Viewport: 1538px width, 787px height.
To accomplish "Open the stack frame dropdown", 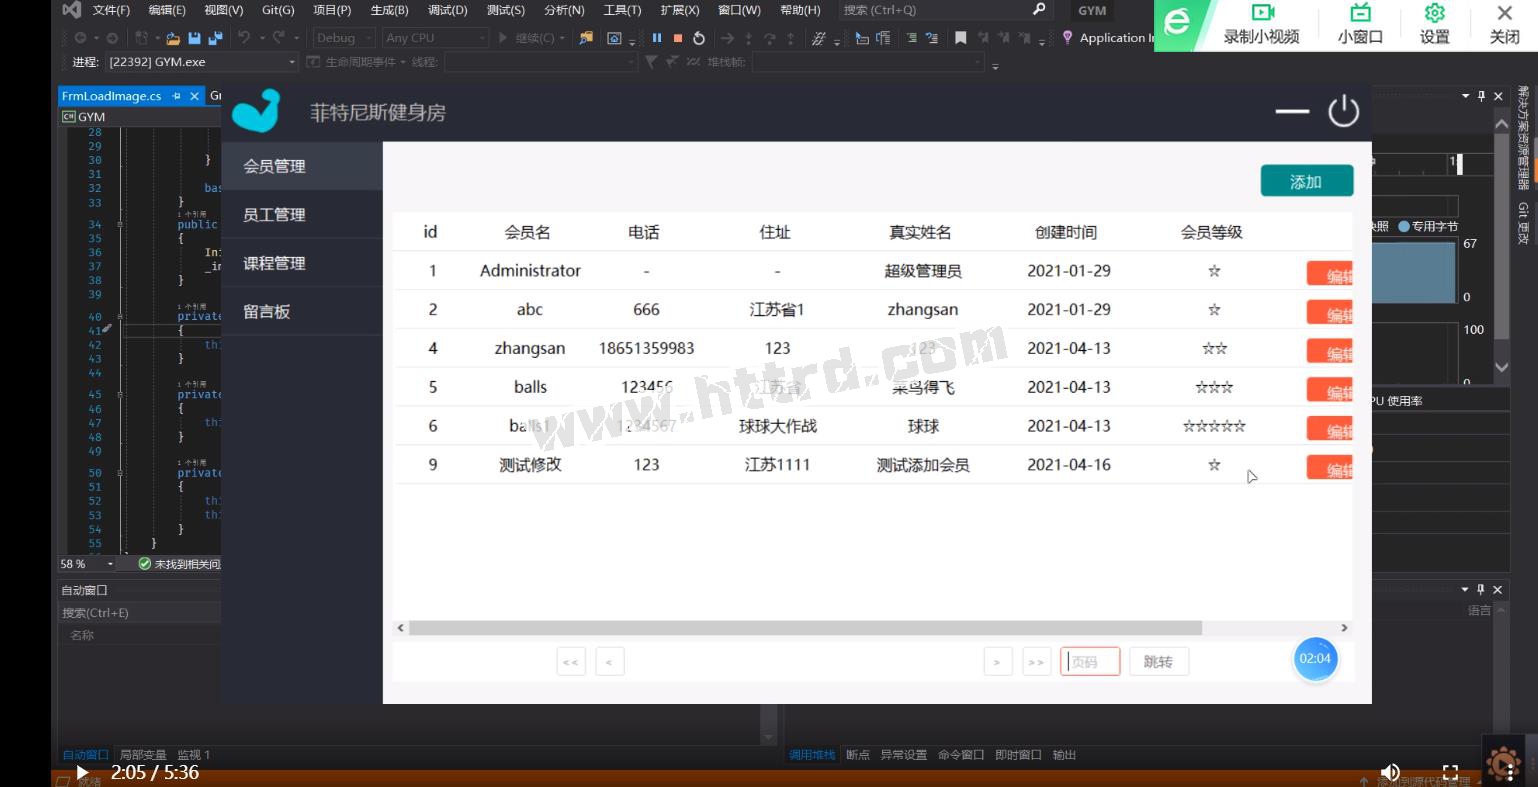I will click(x=868, y=62).
